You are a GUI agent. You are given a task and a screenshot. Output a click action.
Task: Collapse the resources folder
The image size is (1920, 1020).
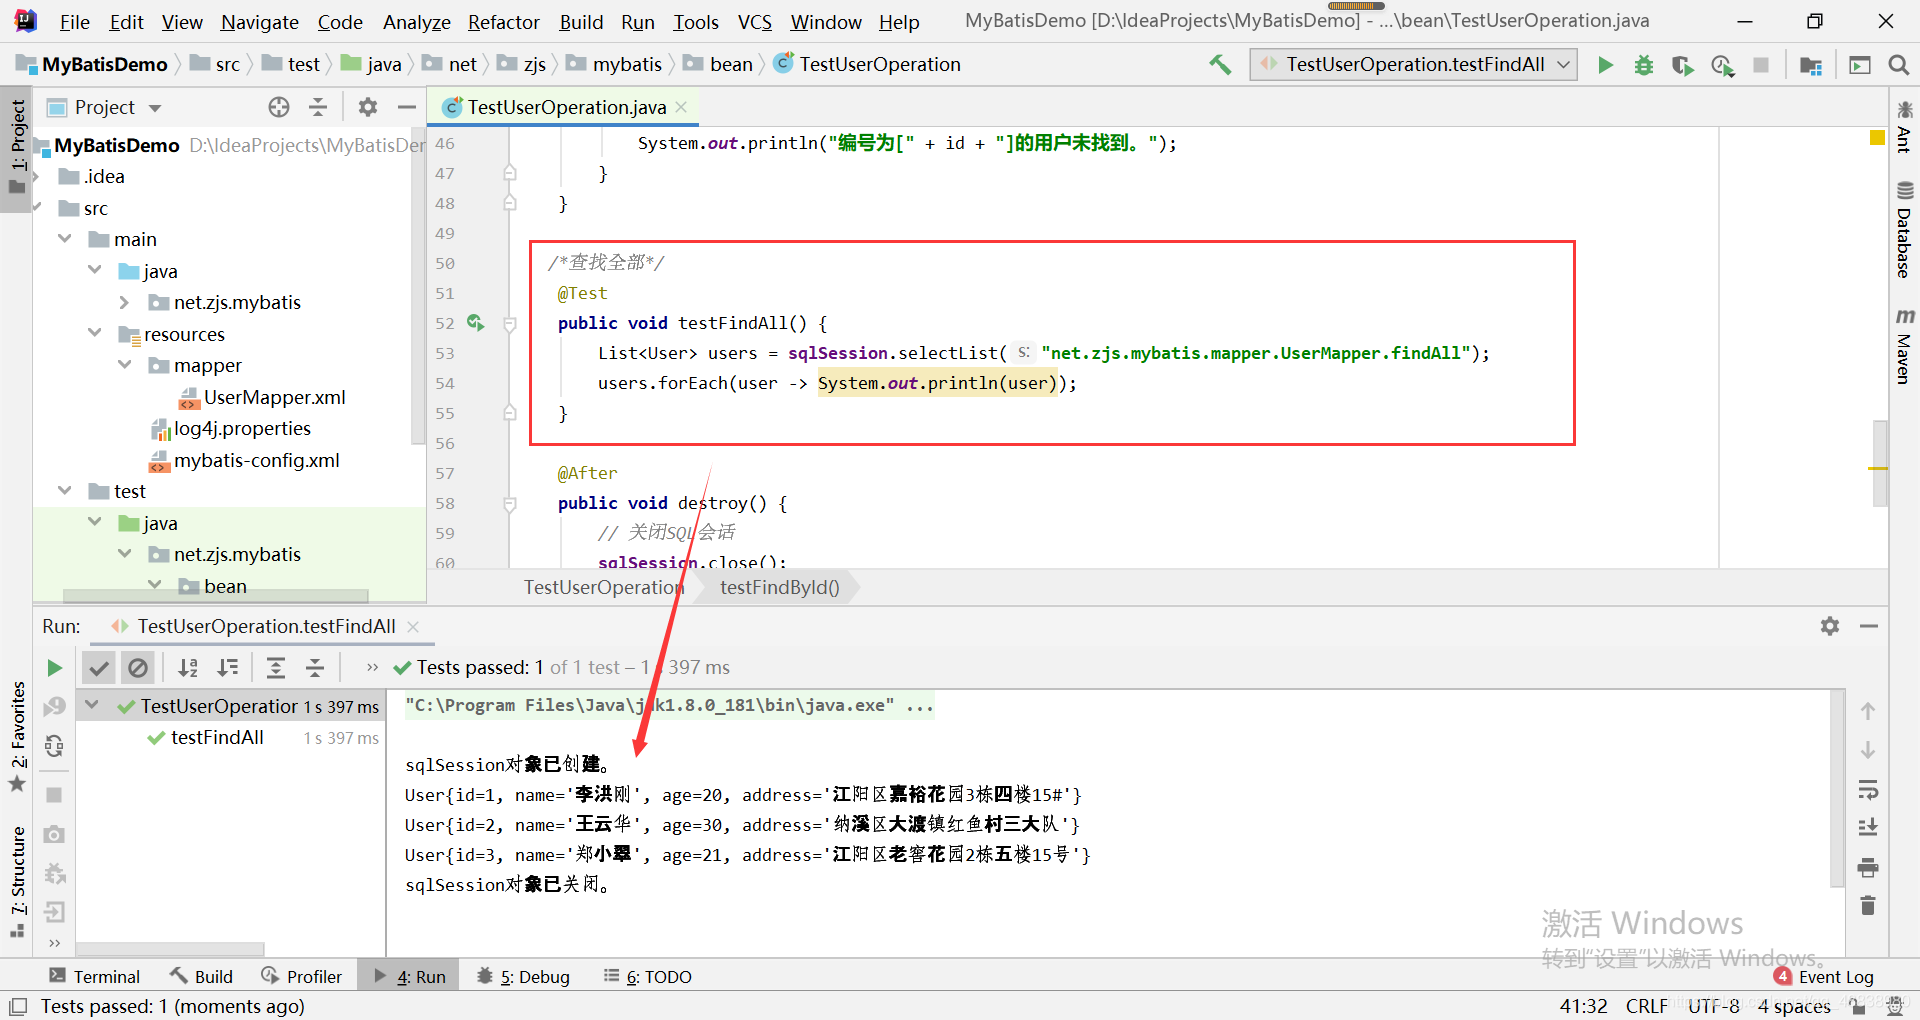[95, 333]
